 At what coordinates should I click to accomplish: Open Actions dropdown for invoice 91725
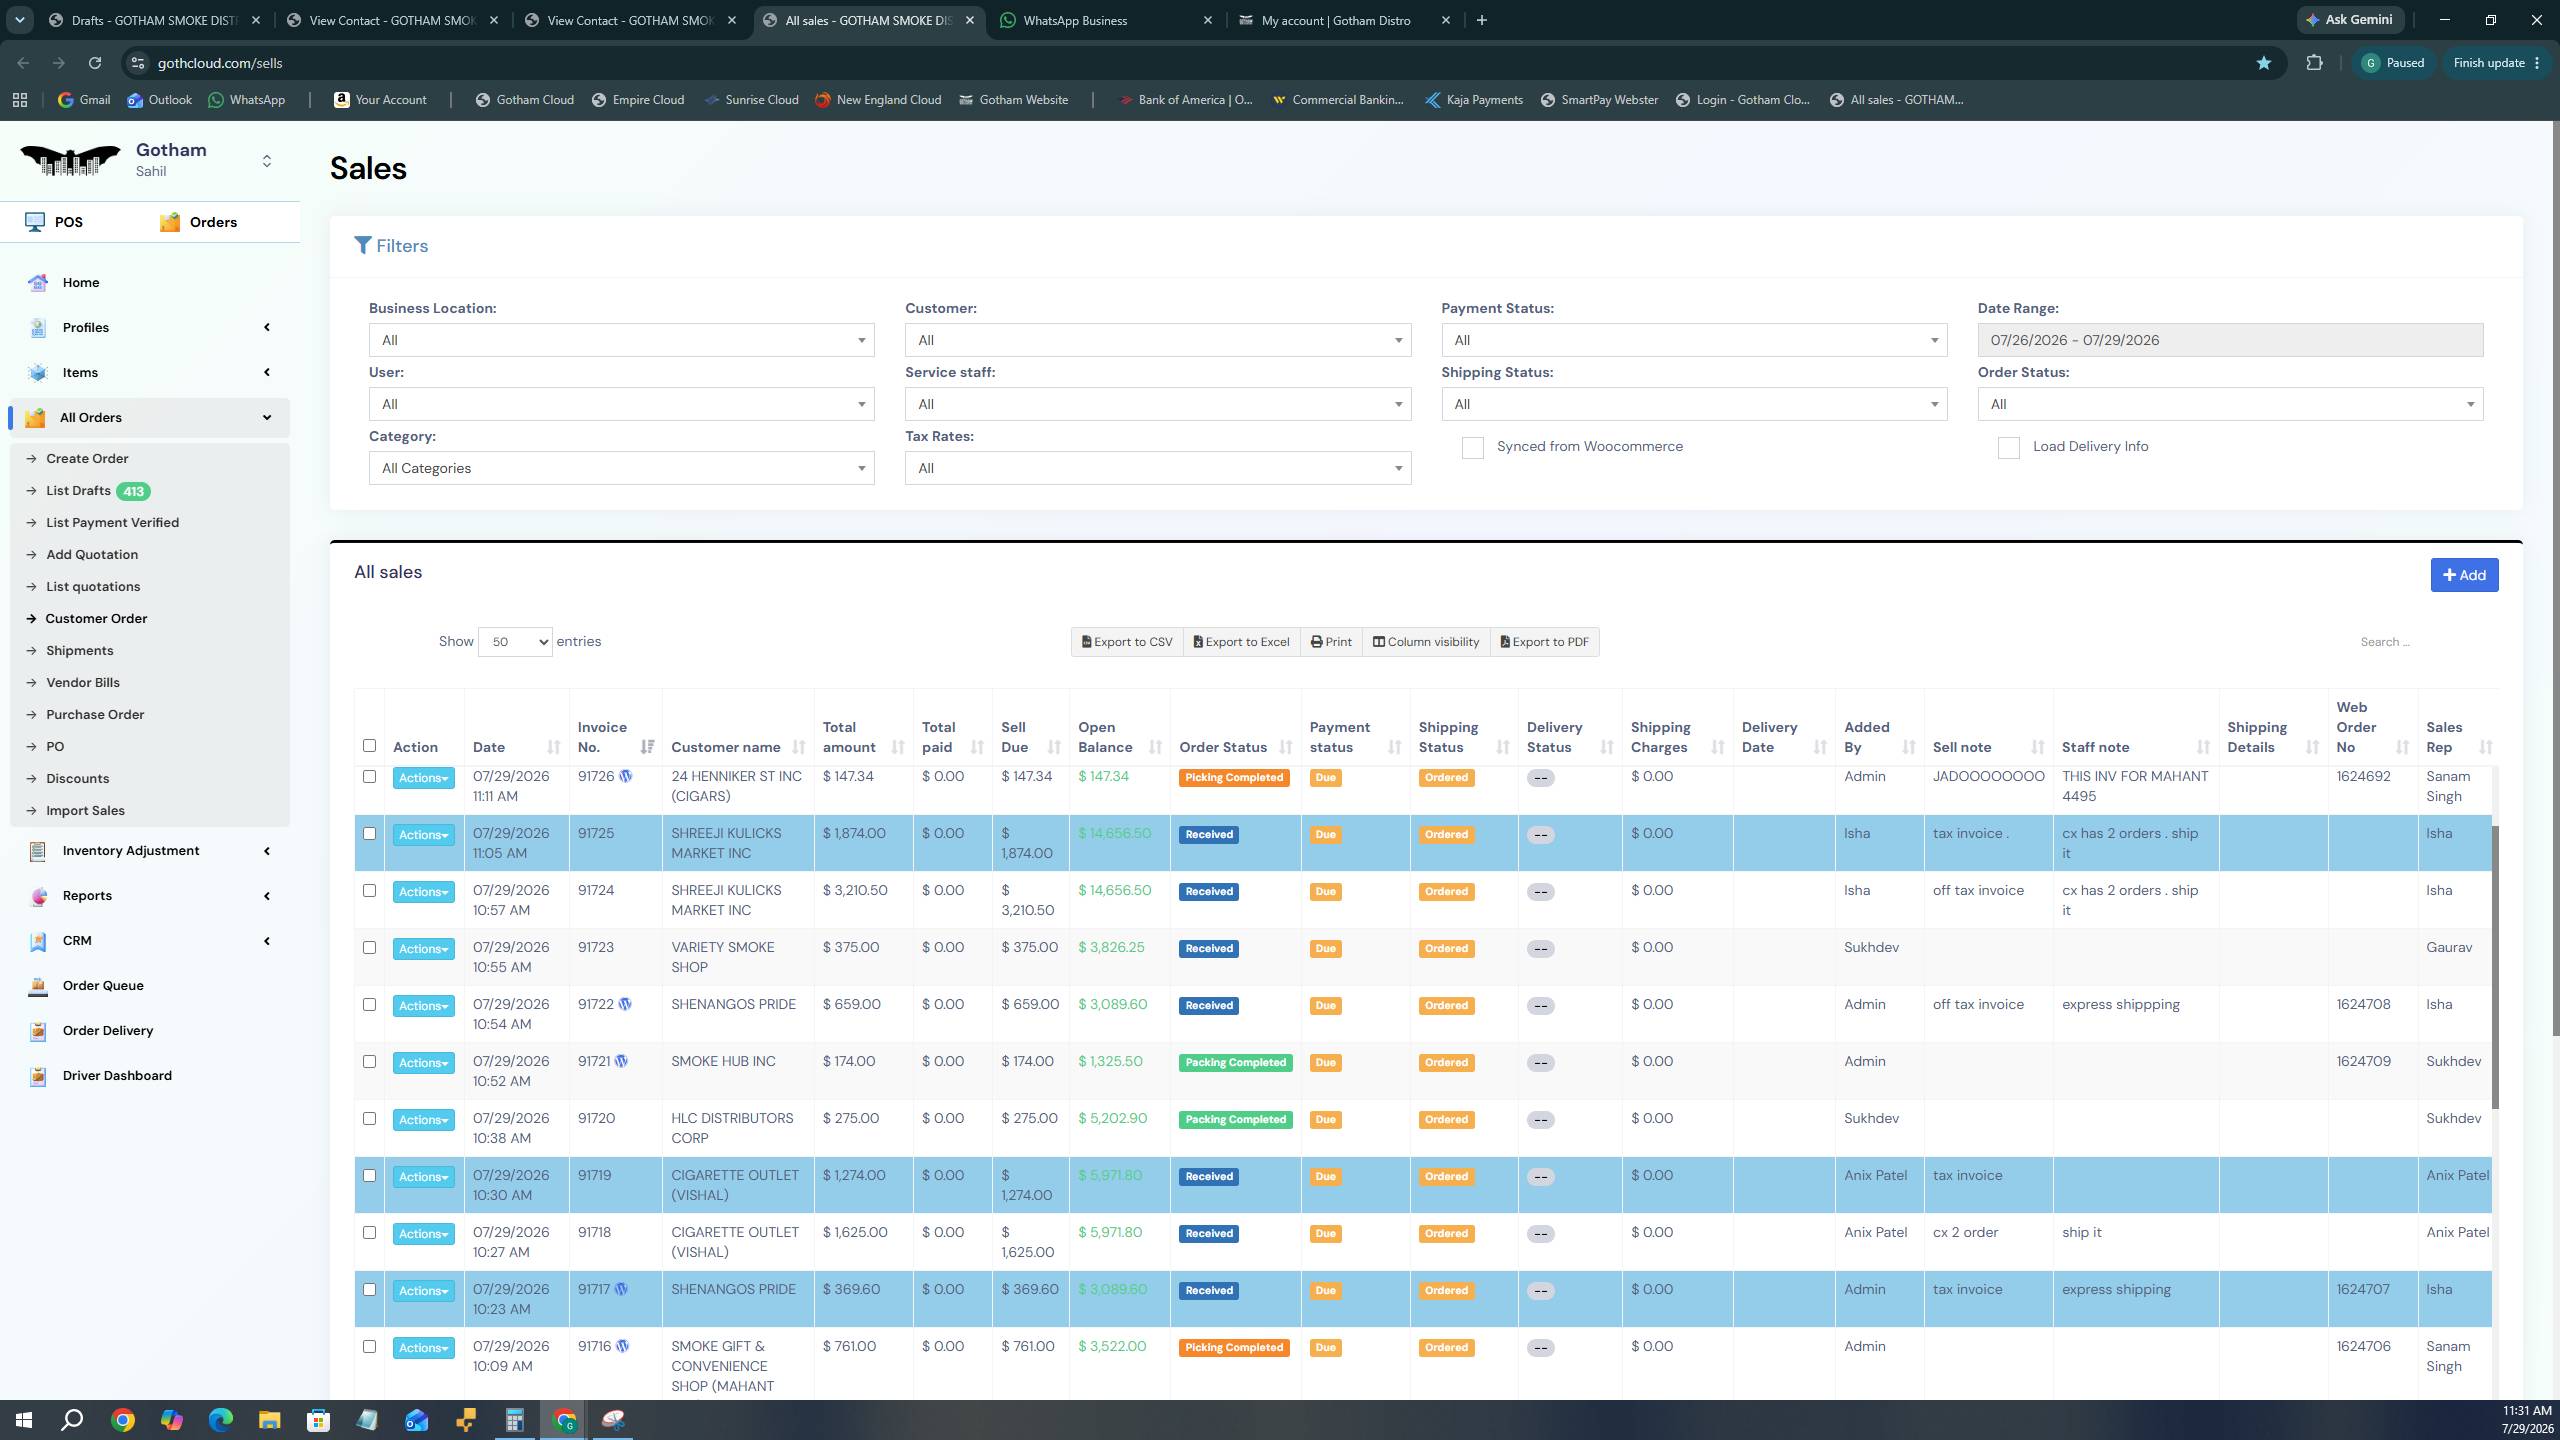[423, 835]
